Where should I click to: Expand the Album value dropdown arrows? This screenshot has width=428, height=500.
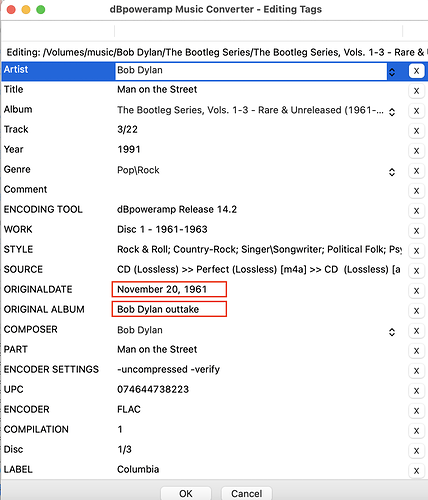tap(392, 112)
